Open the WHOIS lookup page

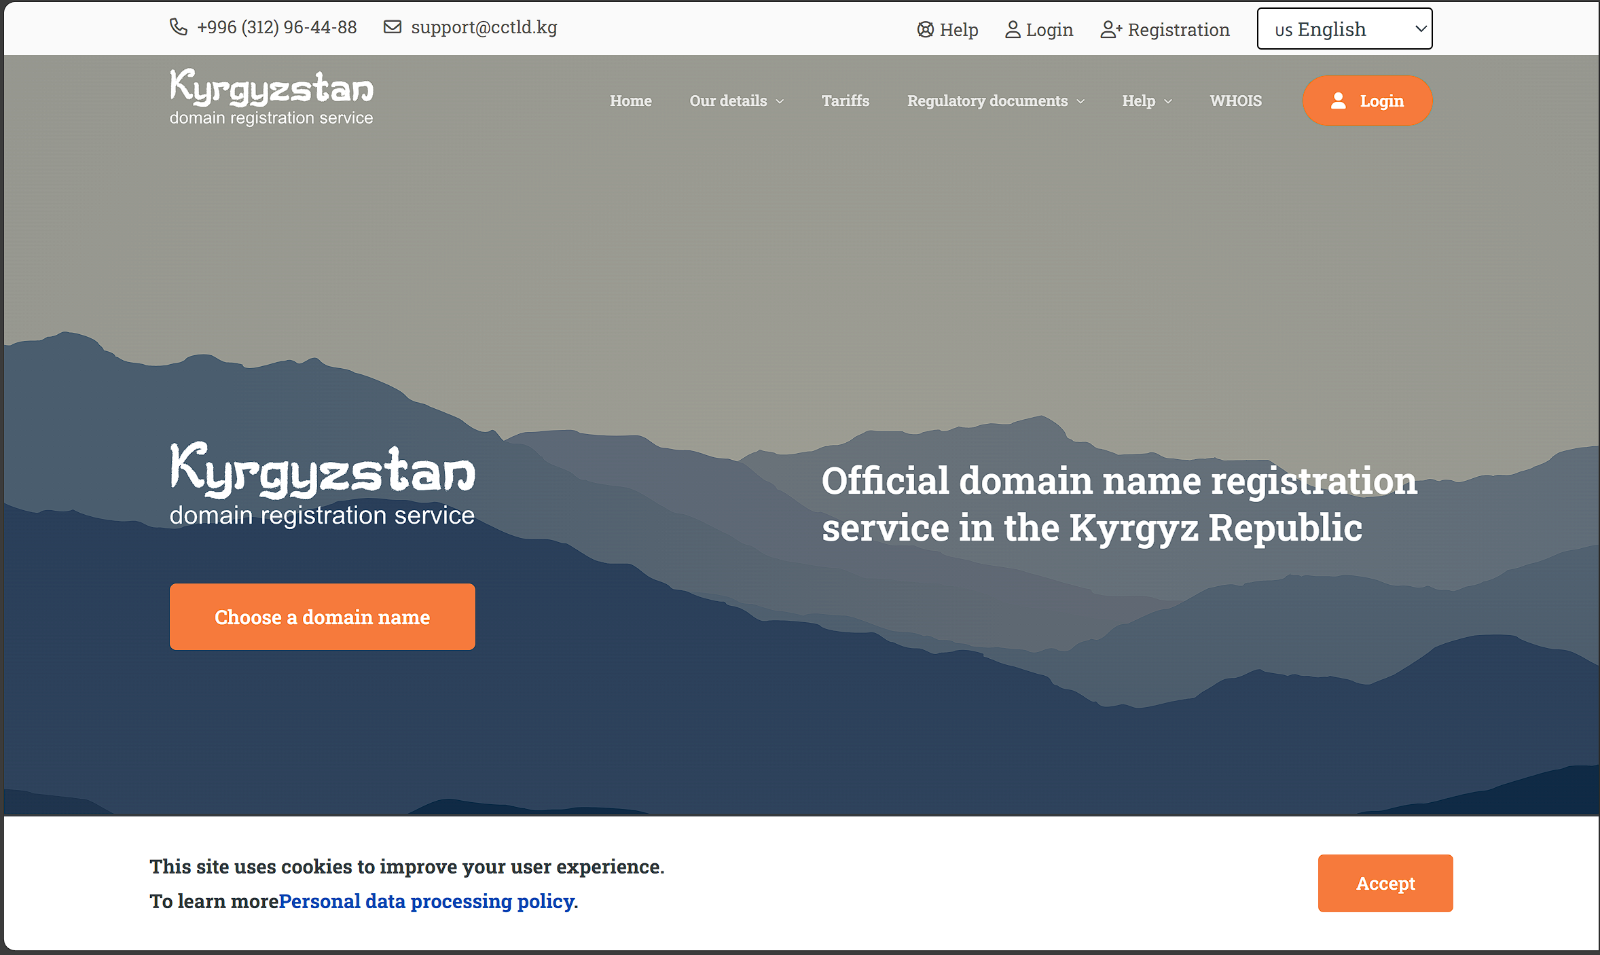[1235, 101]
